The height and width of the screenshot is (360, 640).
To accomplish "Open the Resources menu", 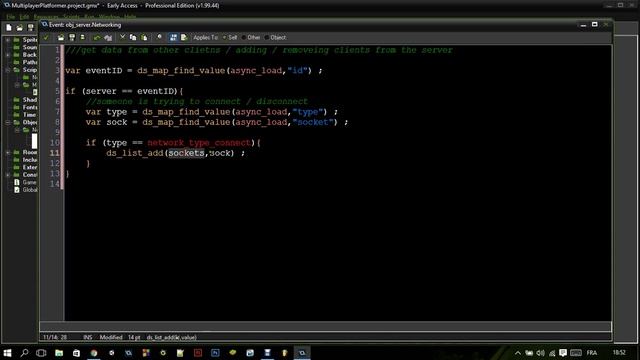I will [46, 17].
